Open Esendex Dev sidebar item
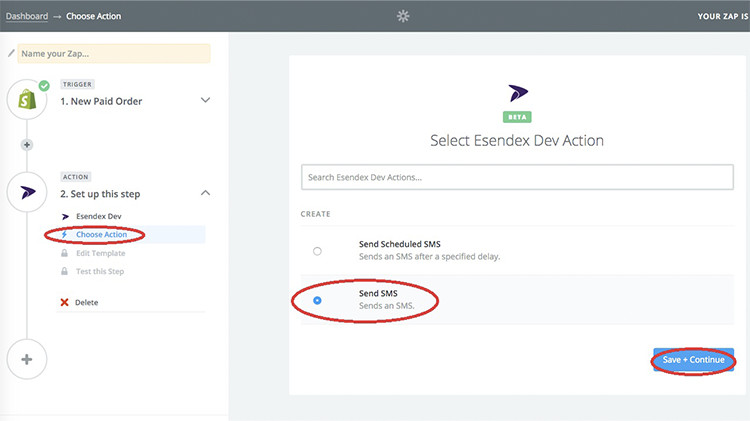The image size is (750, 421). click(x=96, y=216)
